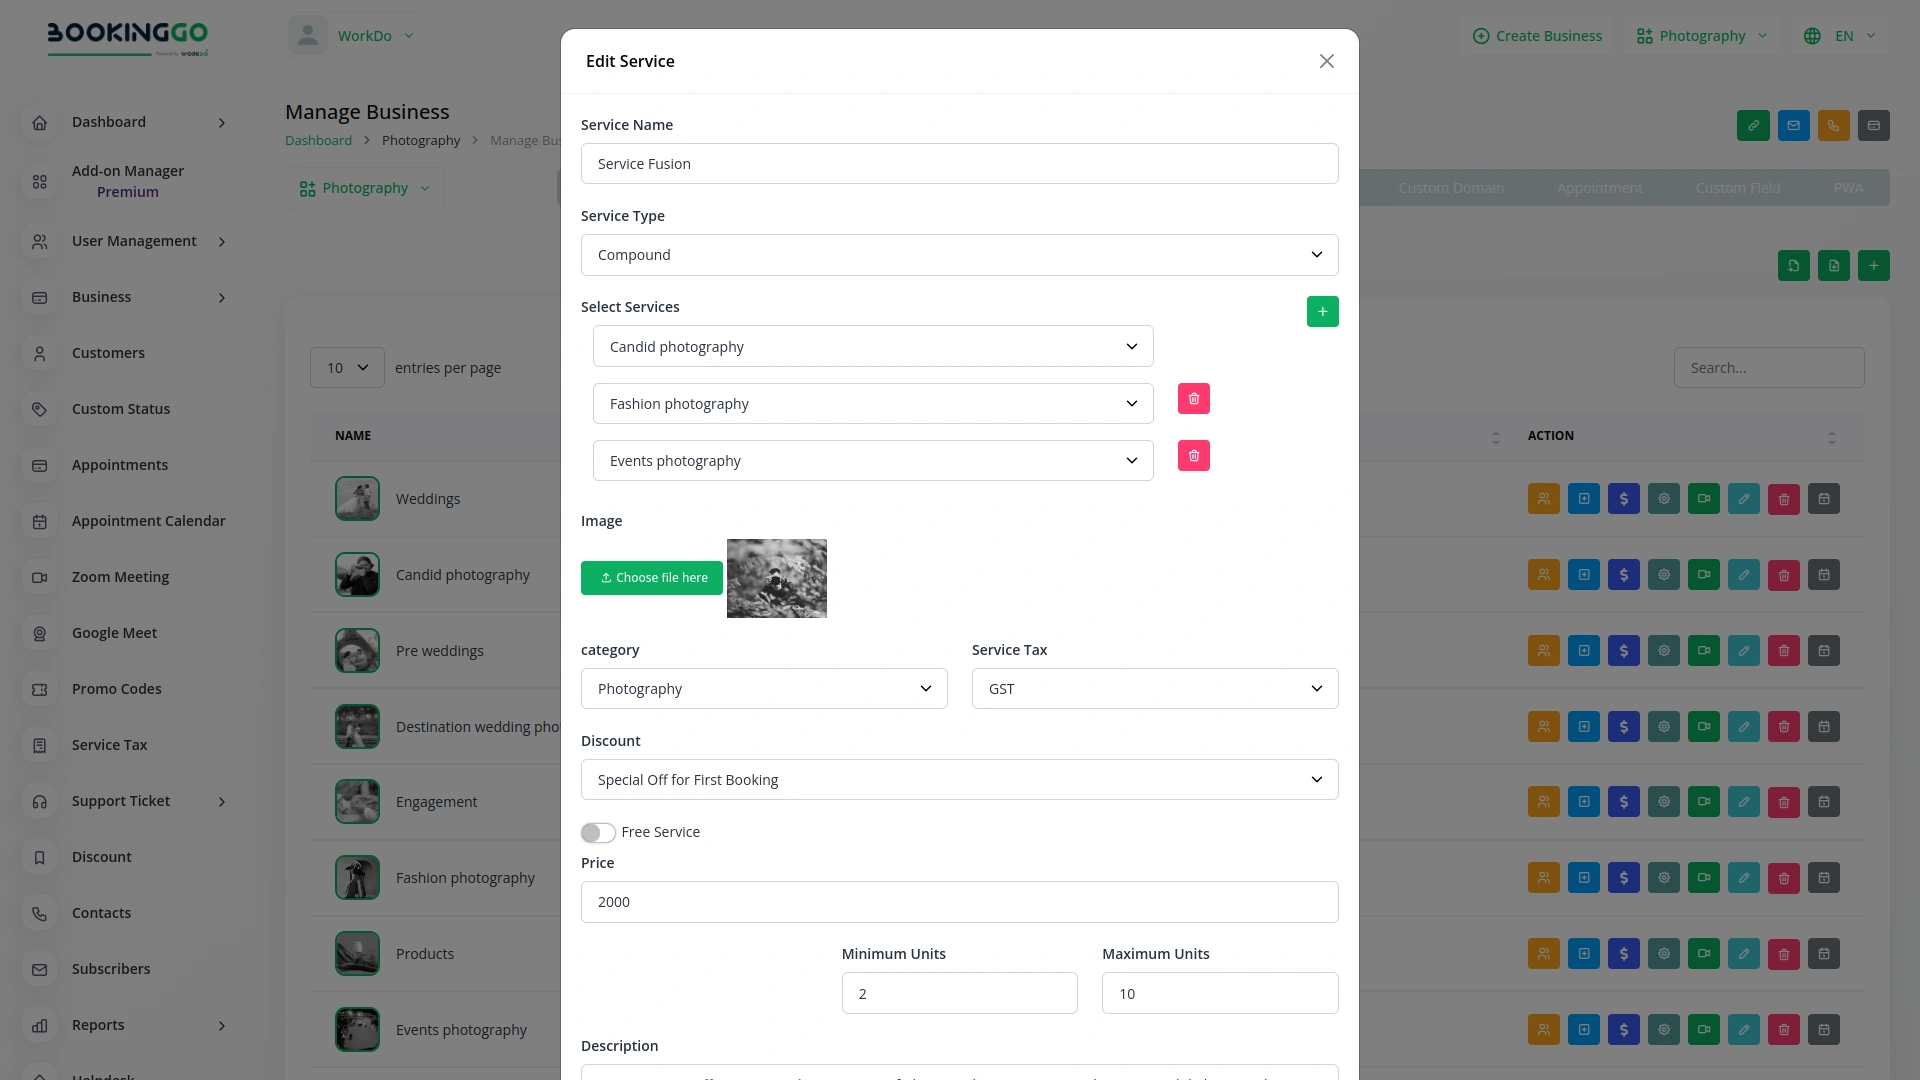The image size is (1920, 1080).
Task: Click the Choose file here button
Action: [652, 577]
